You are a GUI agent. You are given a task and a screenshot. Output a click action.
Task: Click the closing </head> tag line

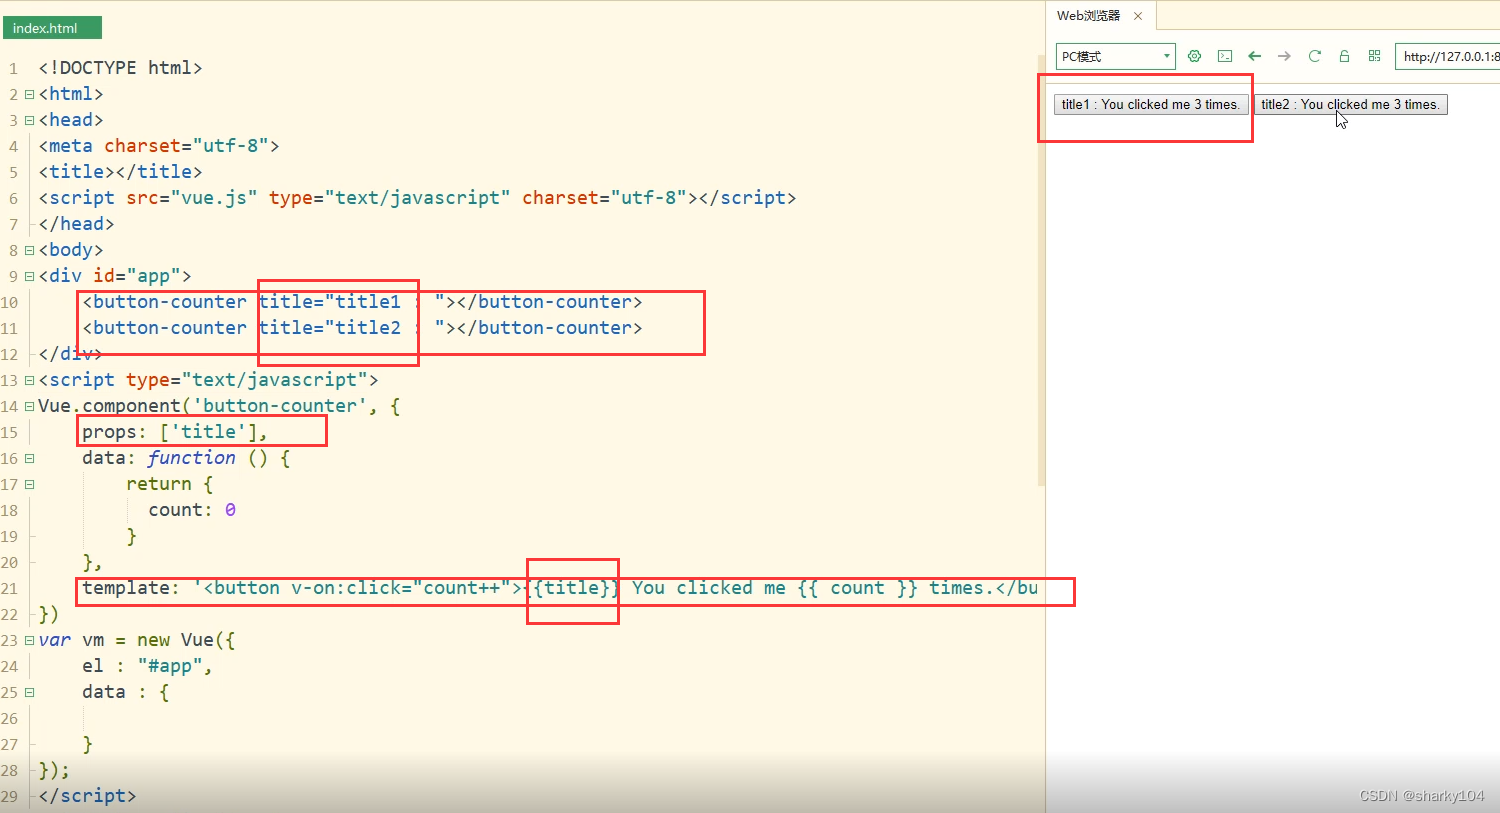coord(76,224)
